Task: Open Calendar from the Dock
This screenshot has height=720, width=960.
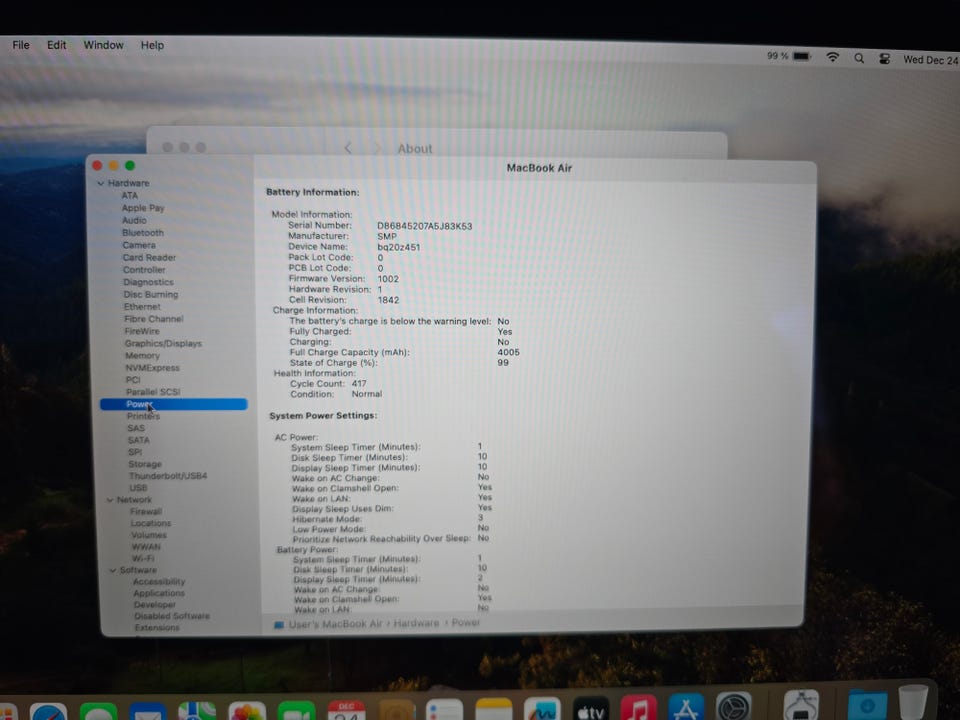Action: (x=346, y=710)
